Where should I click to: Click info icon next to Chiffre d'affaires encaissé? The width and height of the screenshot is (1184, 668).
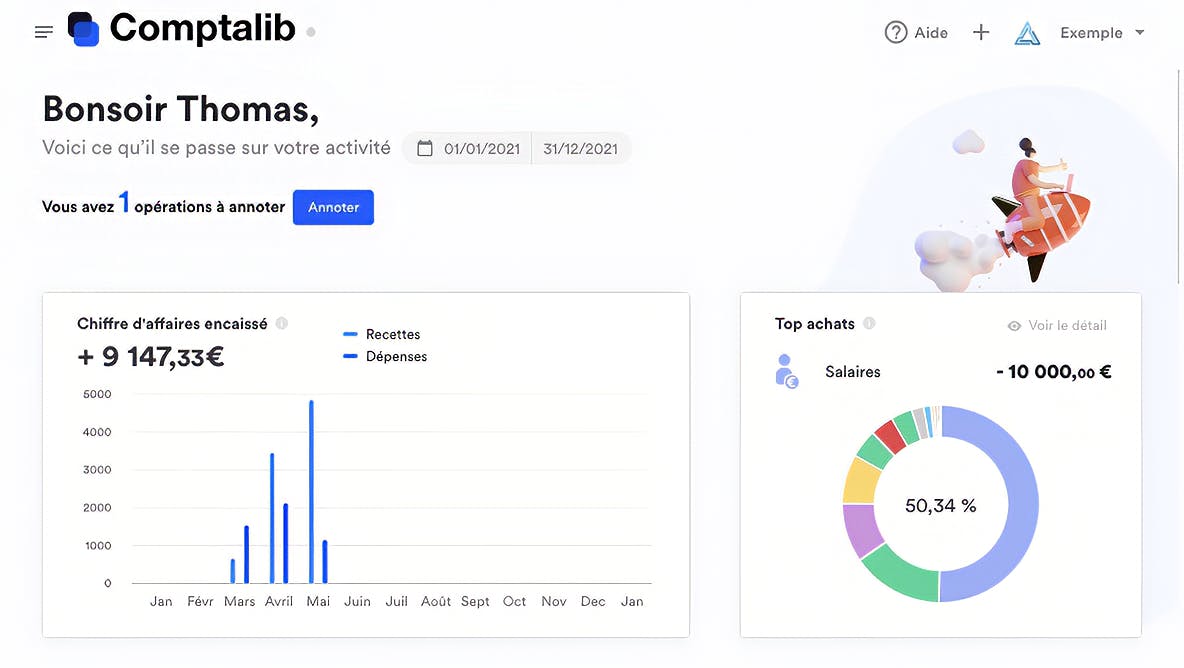(x=282, y=323)
